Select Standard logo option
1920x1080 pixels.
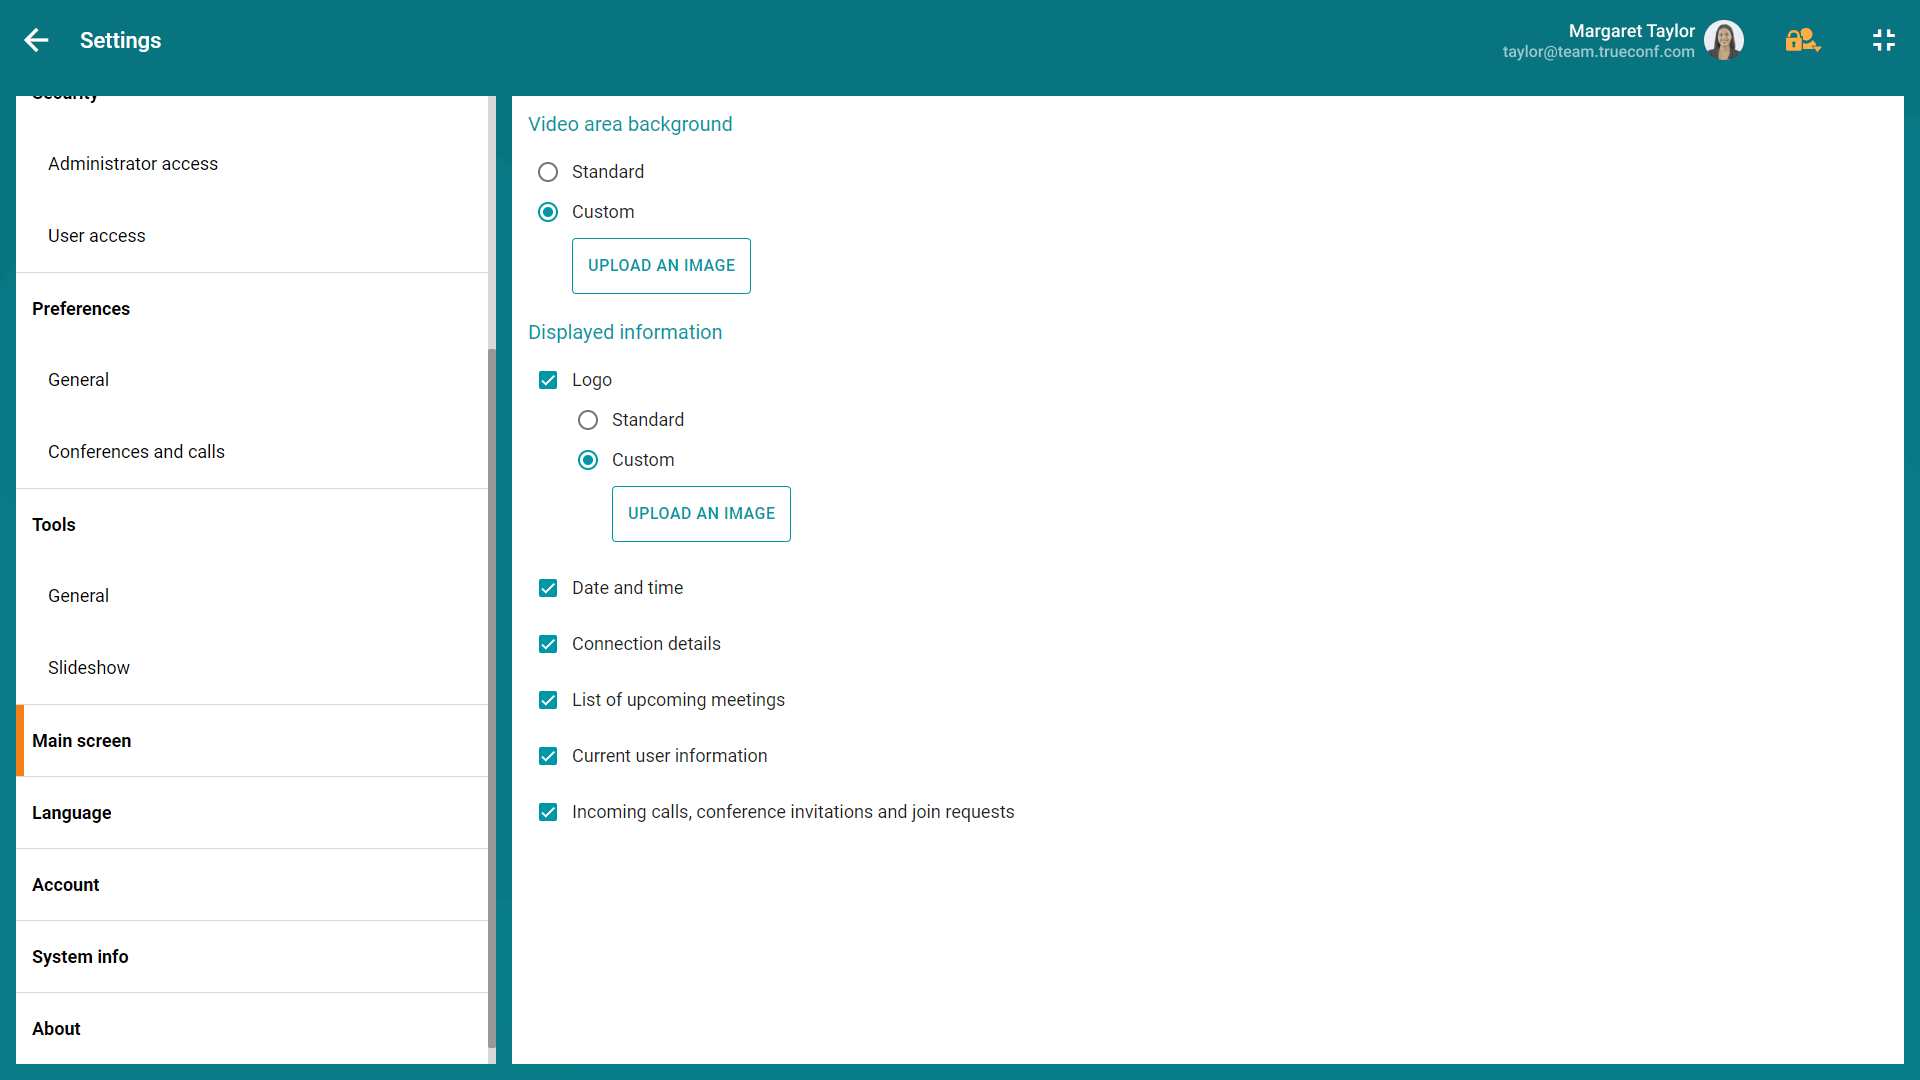(588, 420)
